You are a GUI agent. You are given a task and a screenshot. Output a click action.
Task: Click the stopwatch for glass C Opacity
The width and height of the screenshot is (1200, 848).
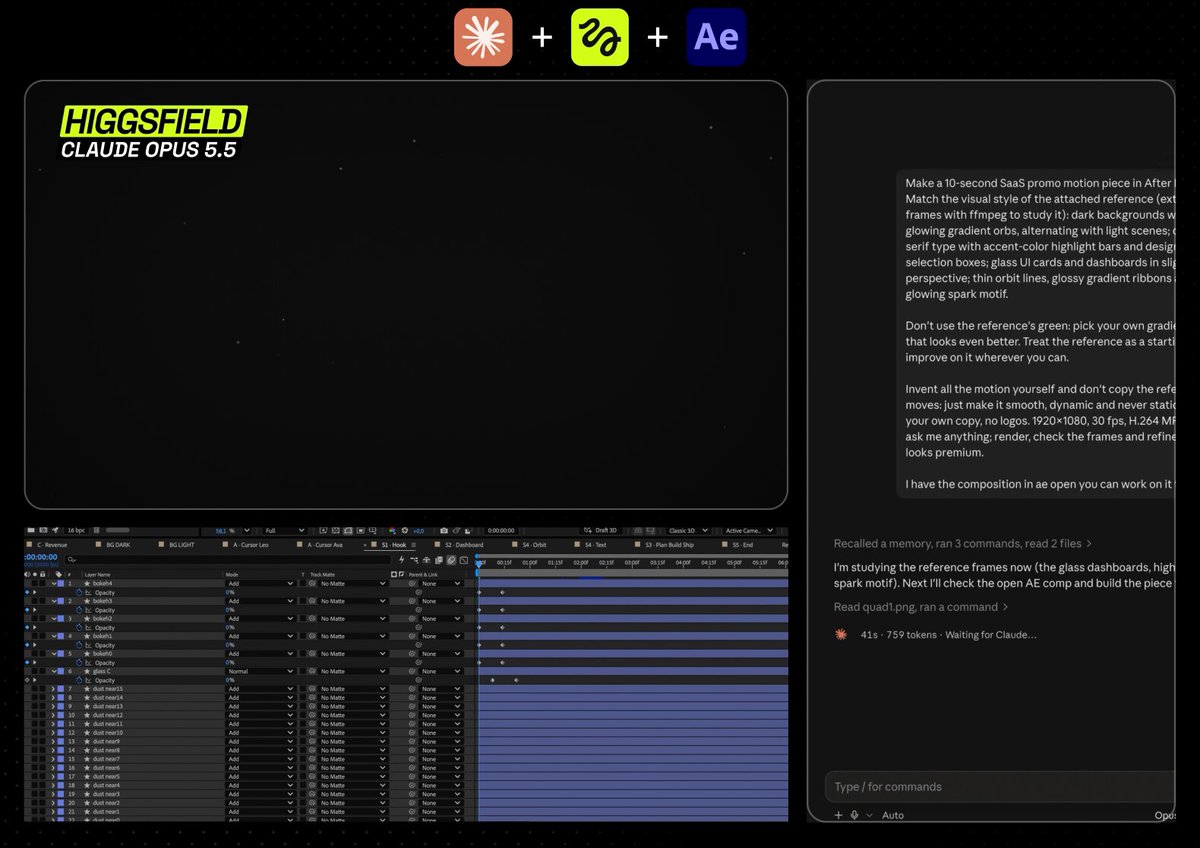pyautogui.click(x=79, y=680)
